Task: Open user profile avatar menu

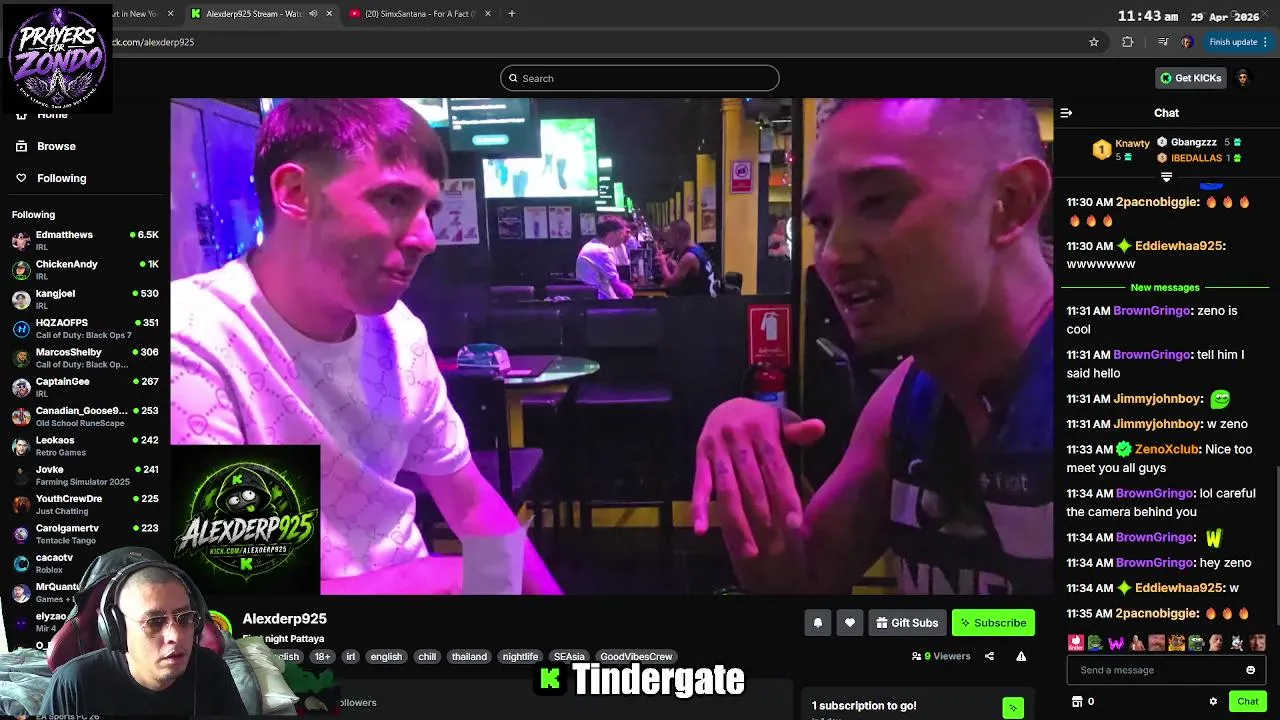Action: pyautogui.click(x=1243, y=78)
